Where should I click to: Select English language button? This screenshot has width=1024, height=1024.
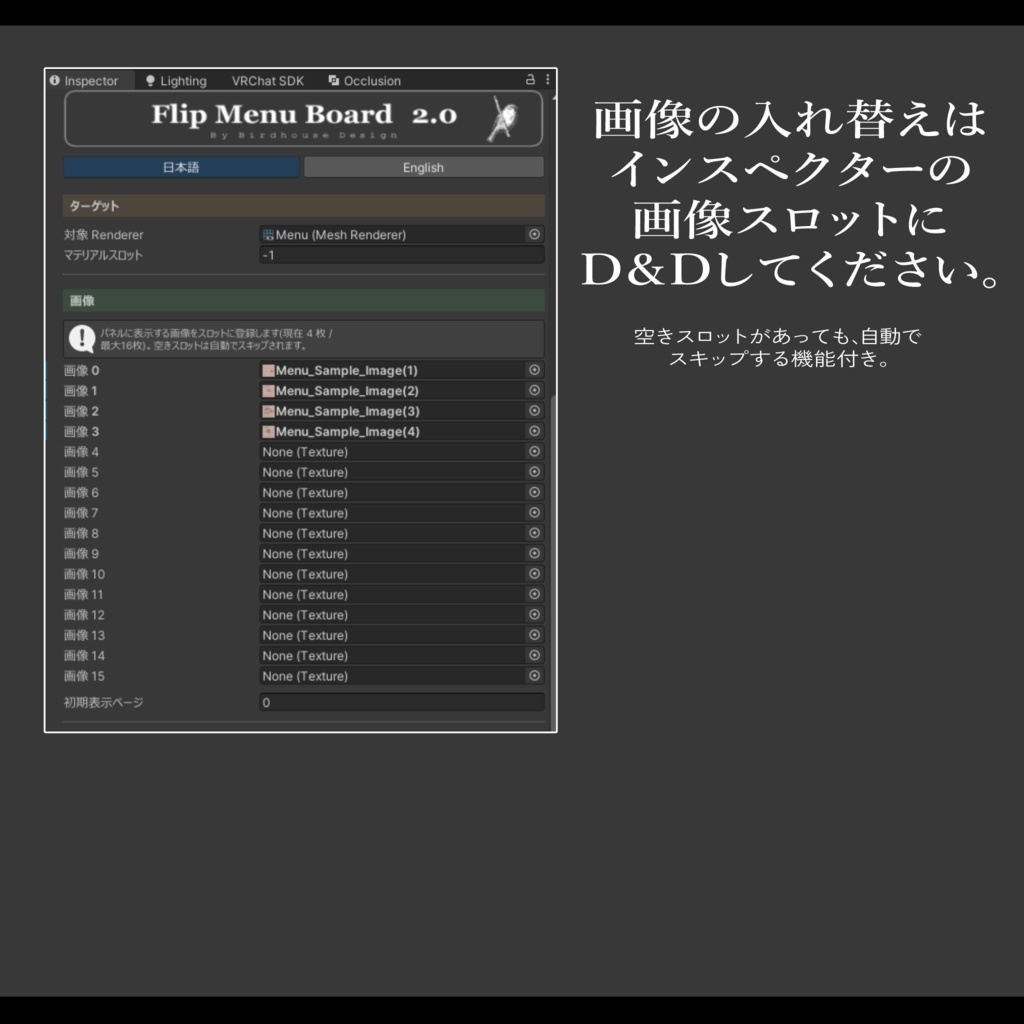click(x=423, y=167)
